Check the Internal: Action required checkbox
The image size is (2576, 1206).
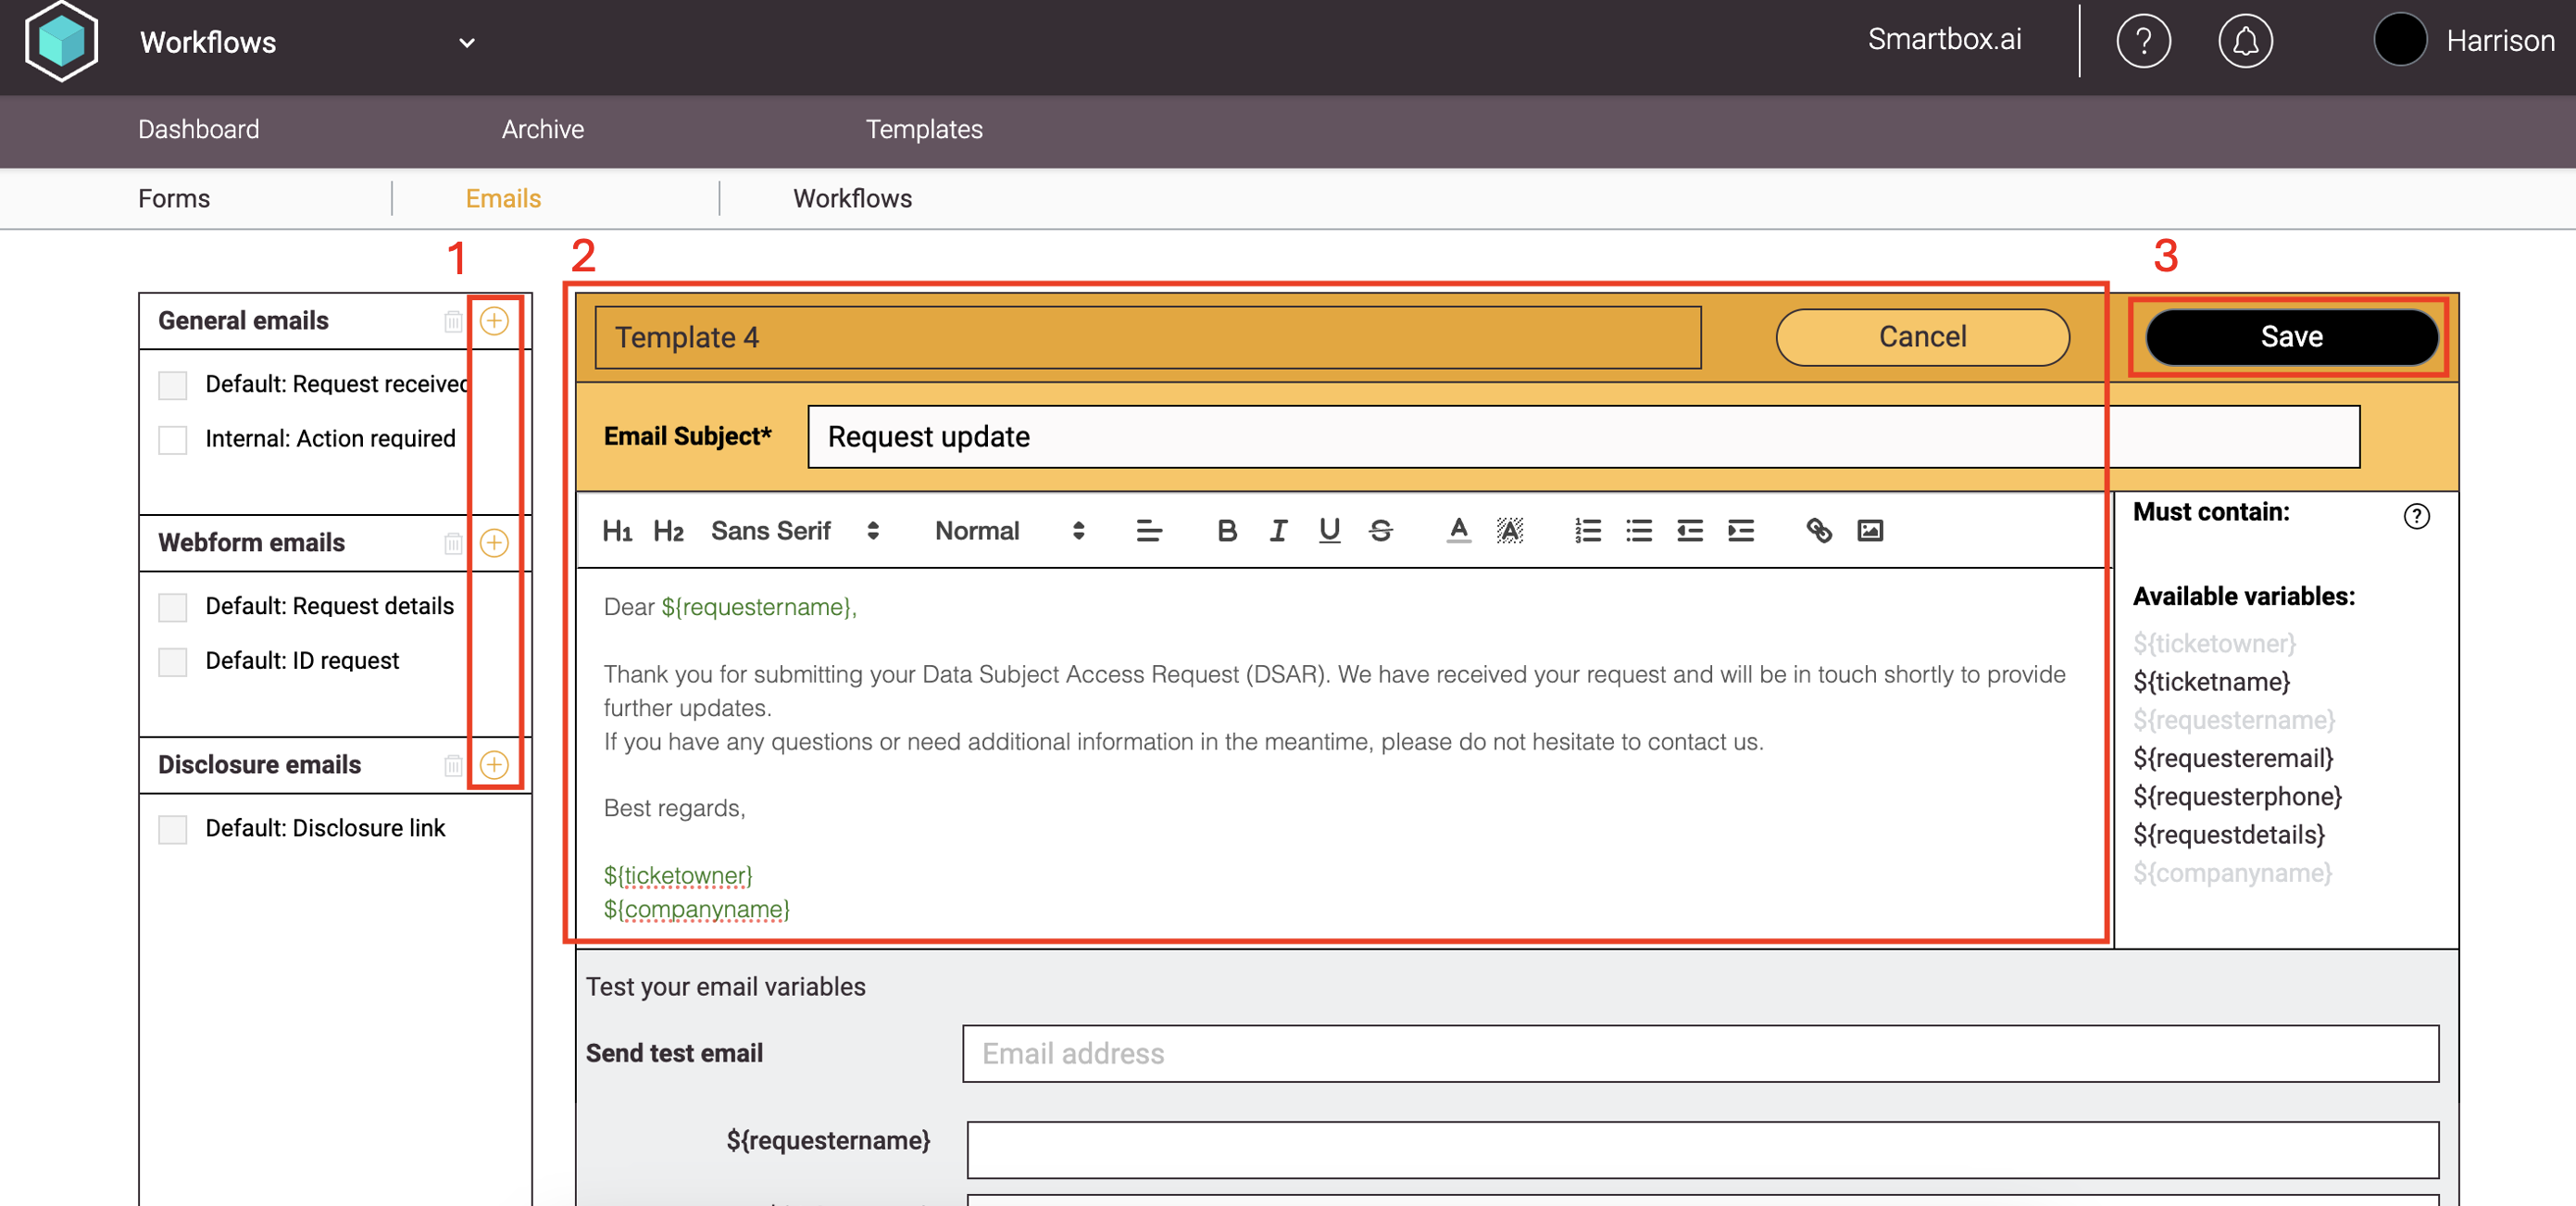pyautogui.click(x=173, y=440)
